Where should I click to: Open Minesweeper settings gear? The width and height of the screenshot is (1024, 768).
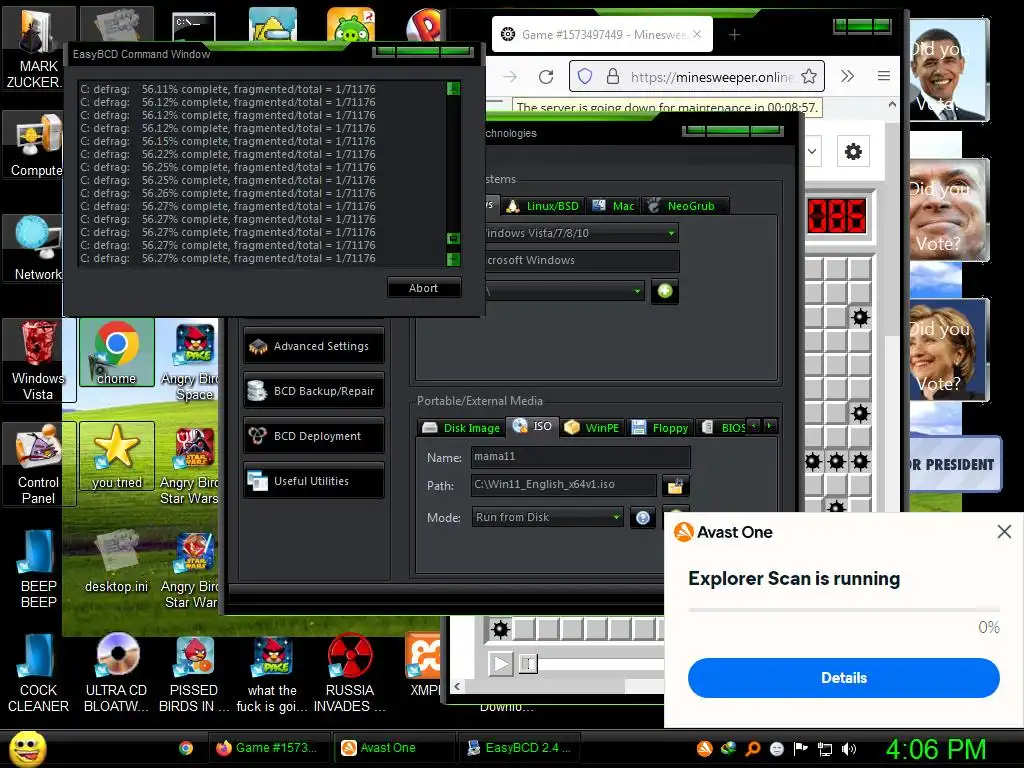[x=853, y=152]
